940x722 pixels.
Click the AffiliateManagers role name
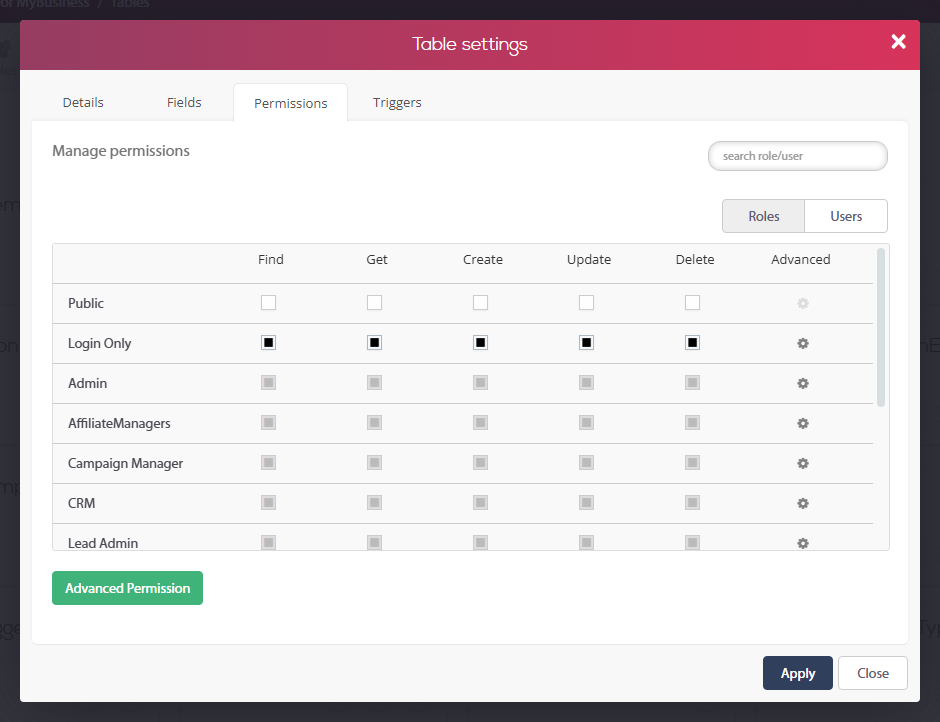[119, 423]
